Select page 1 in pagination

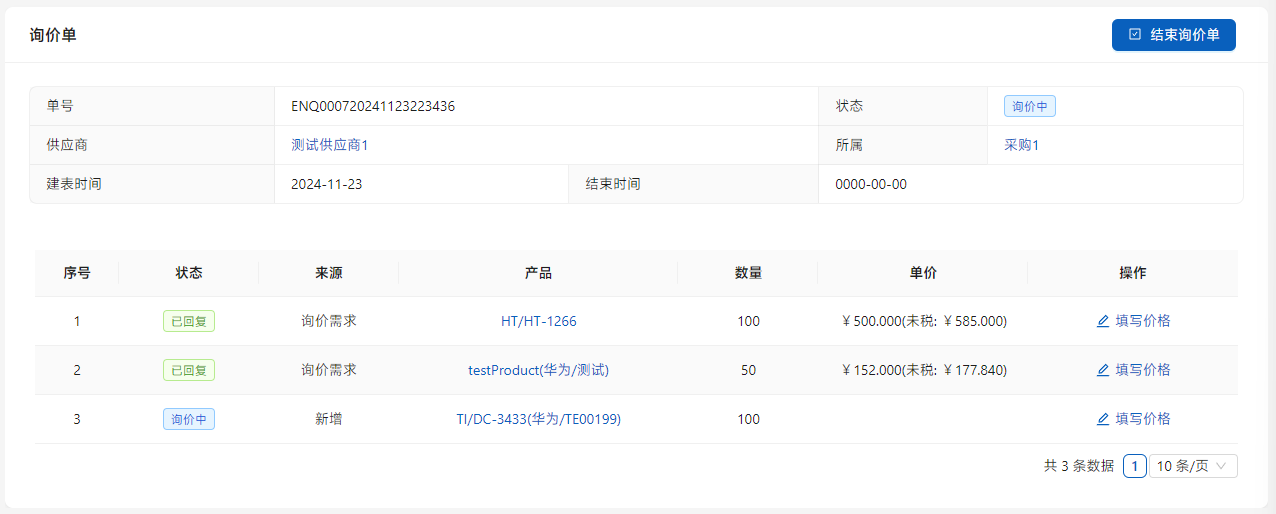coord(1134,466)
